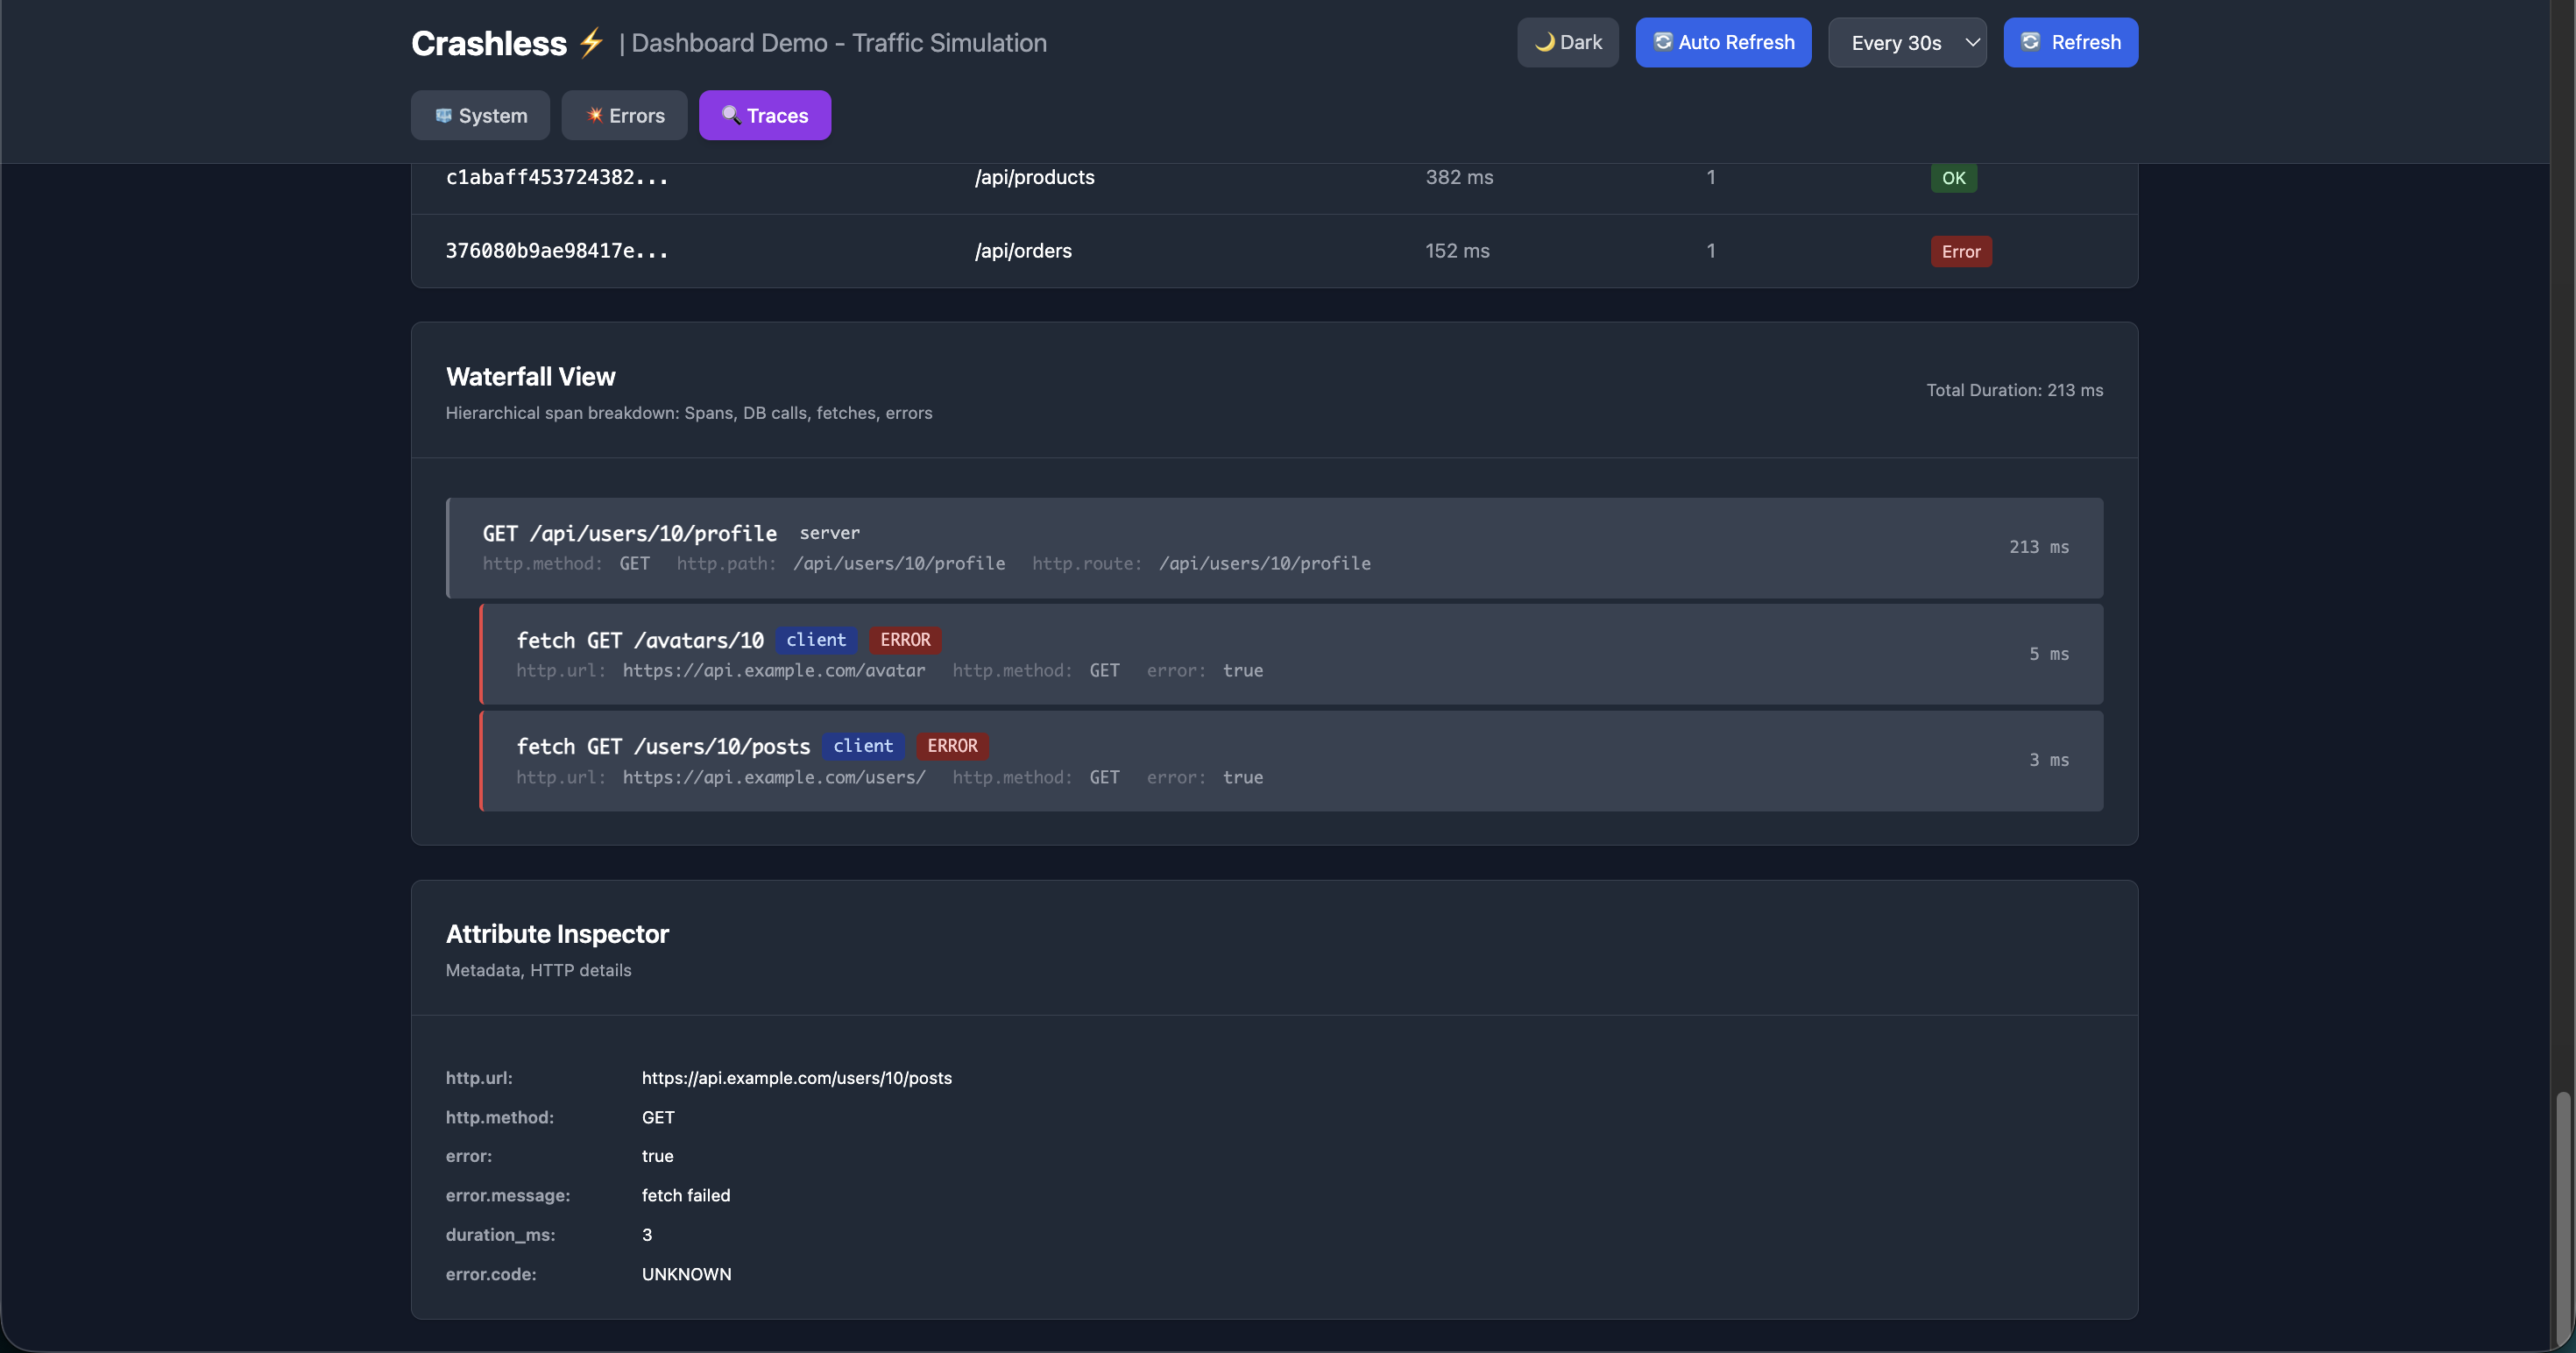Click the moon icon in Dark button

pos(1544,42)
